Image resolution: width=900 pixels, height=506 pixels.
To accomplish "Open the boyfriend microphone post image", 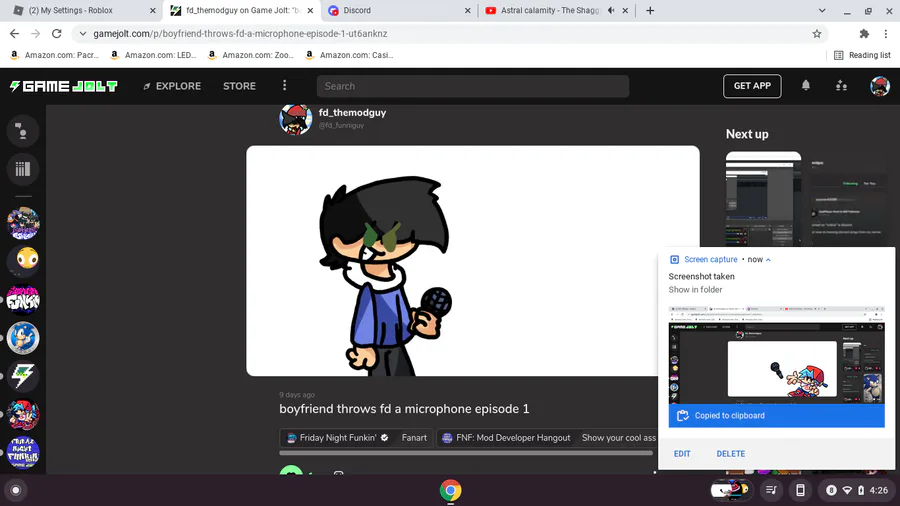I will [x=472, y=261].
